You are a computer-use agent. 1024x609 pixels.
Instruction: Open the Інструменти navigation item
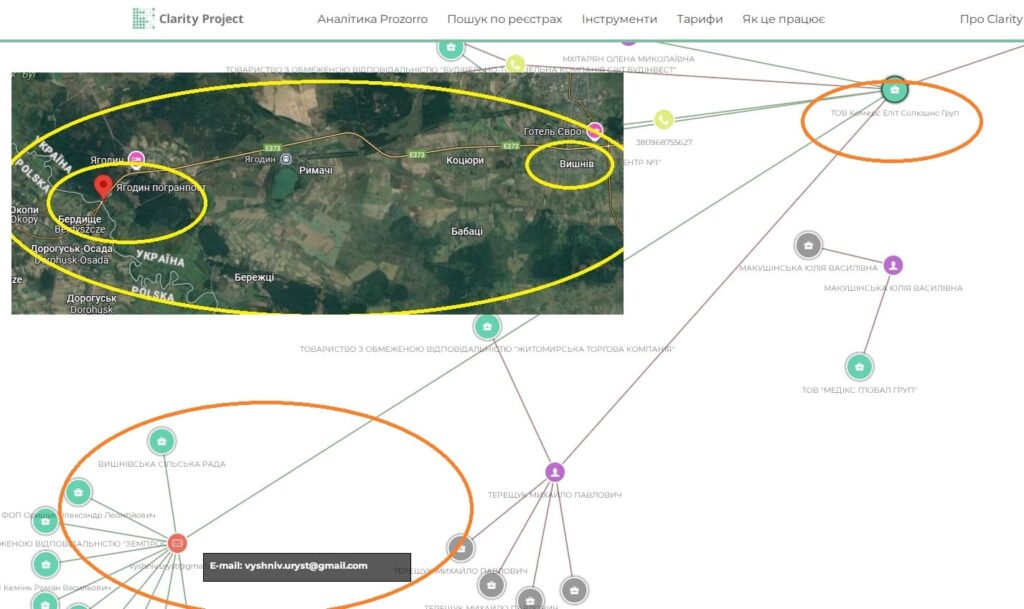619,19
